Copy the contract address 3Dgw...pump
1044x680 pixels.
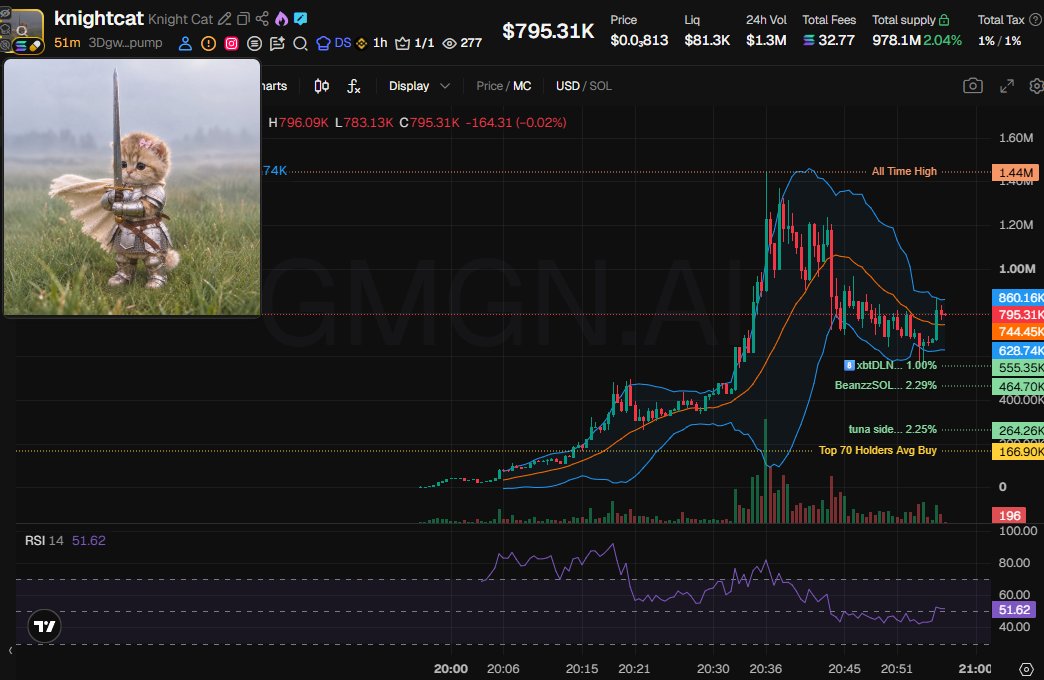tap(125, 43)
